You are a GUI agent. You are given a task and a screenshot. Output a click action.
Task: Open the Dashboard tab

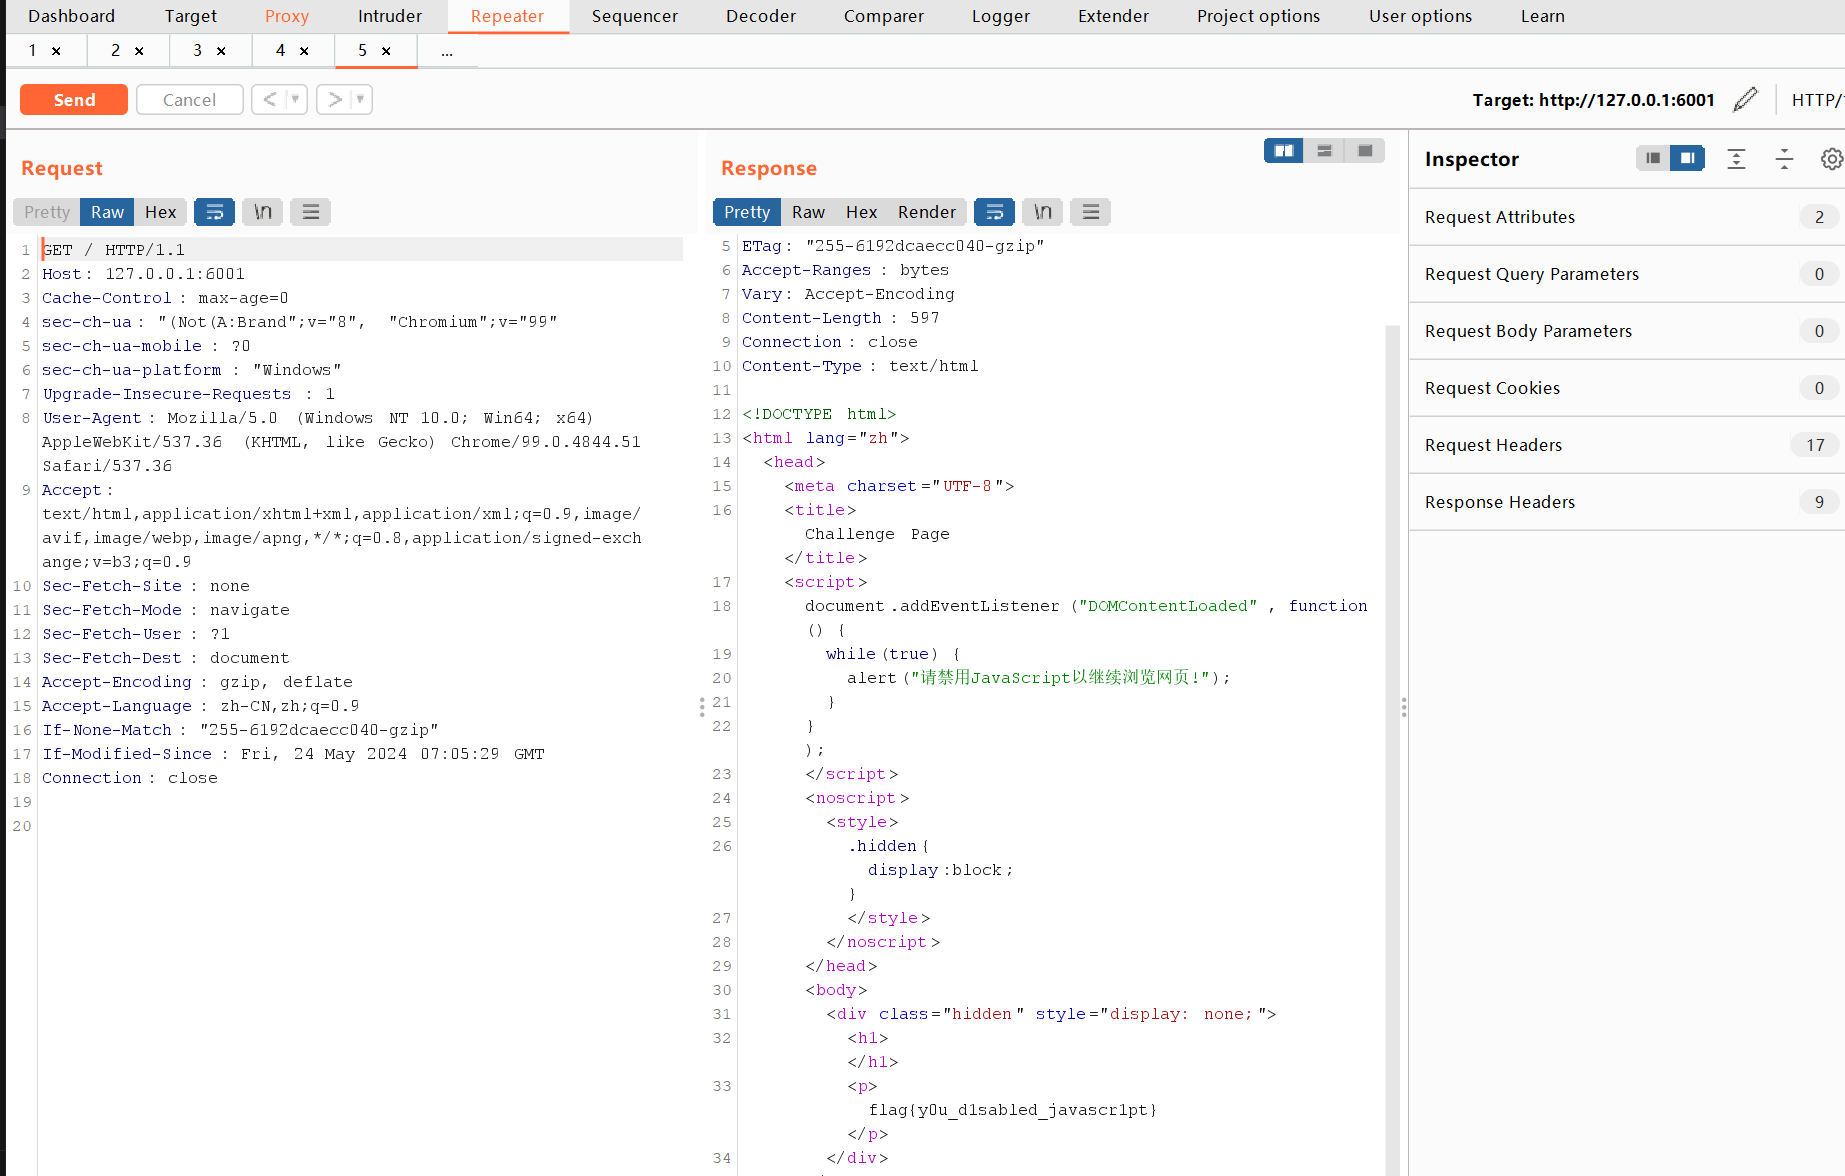pyautogui.click(x=72, y=16)
